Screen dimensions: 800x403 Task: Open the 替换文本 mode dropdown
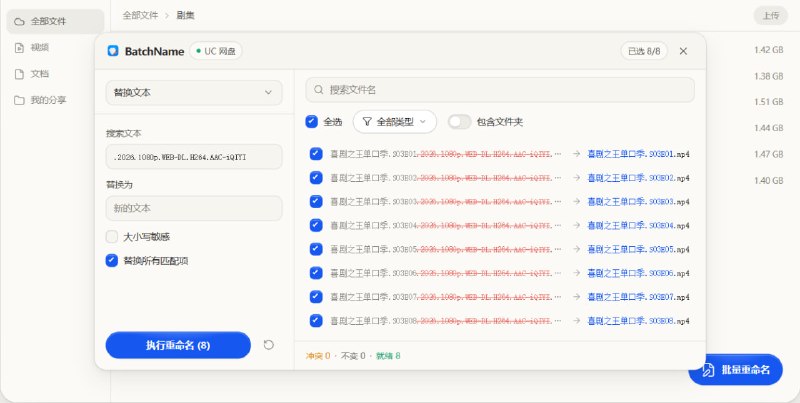coord(194,93)
